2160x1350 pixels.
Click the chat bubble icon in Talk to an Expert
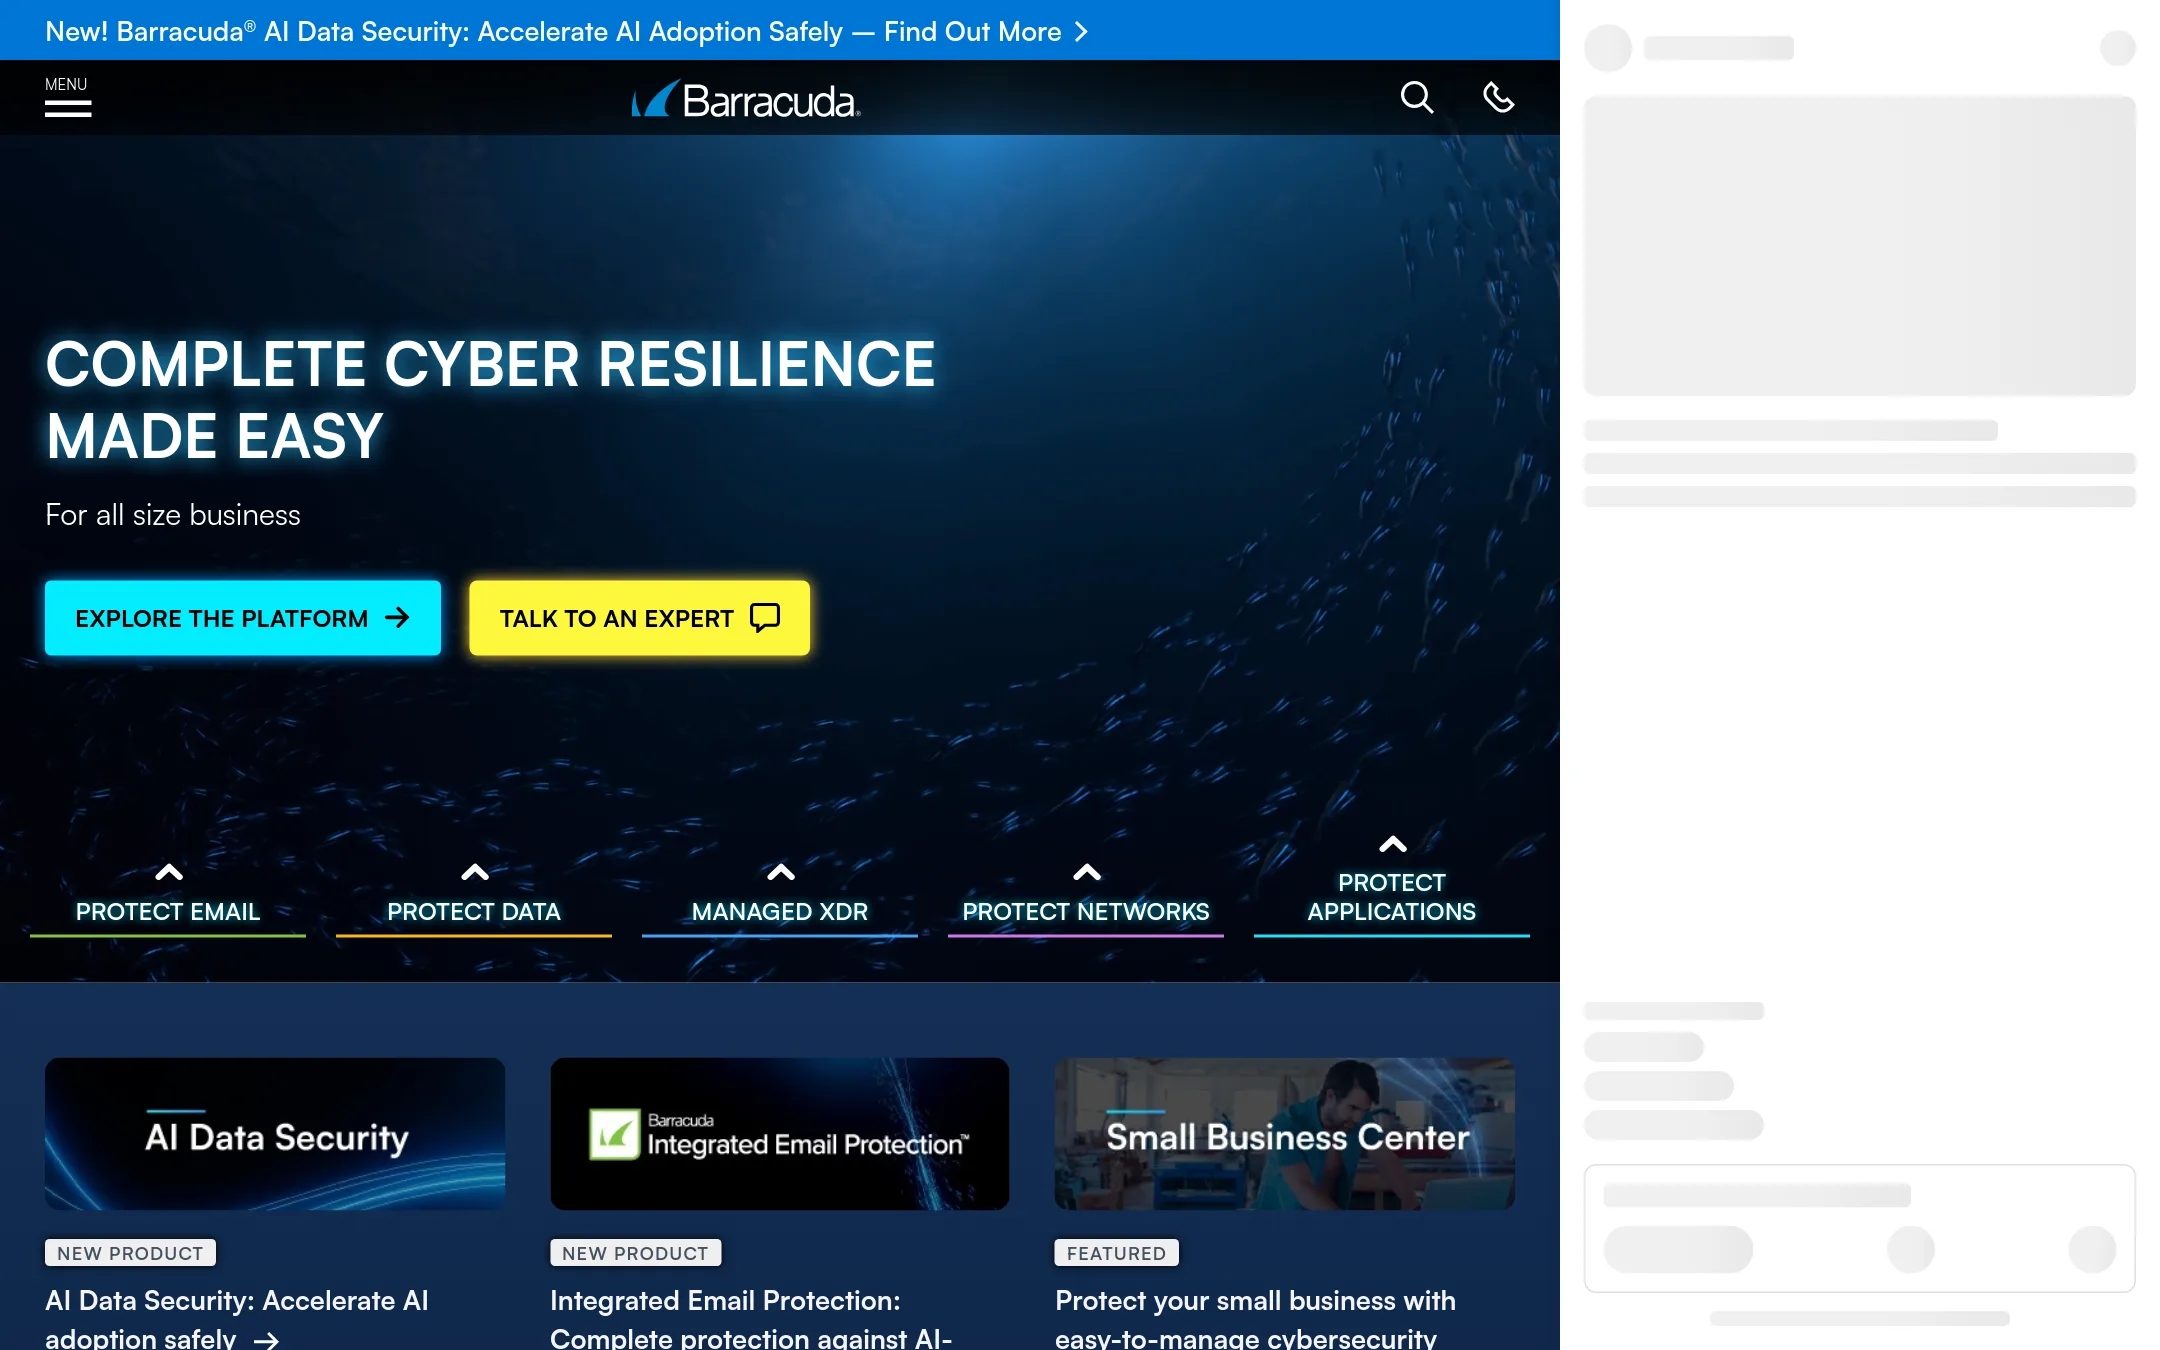pyautogui.click(x=765, y=618)
